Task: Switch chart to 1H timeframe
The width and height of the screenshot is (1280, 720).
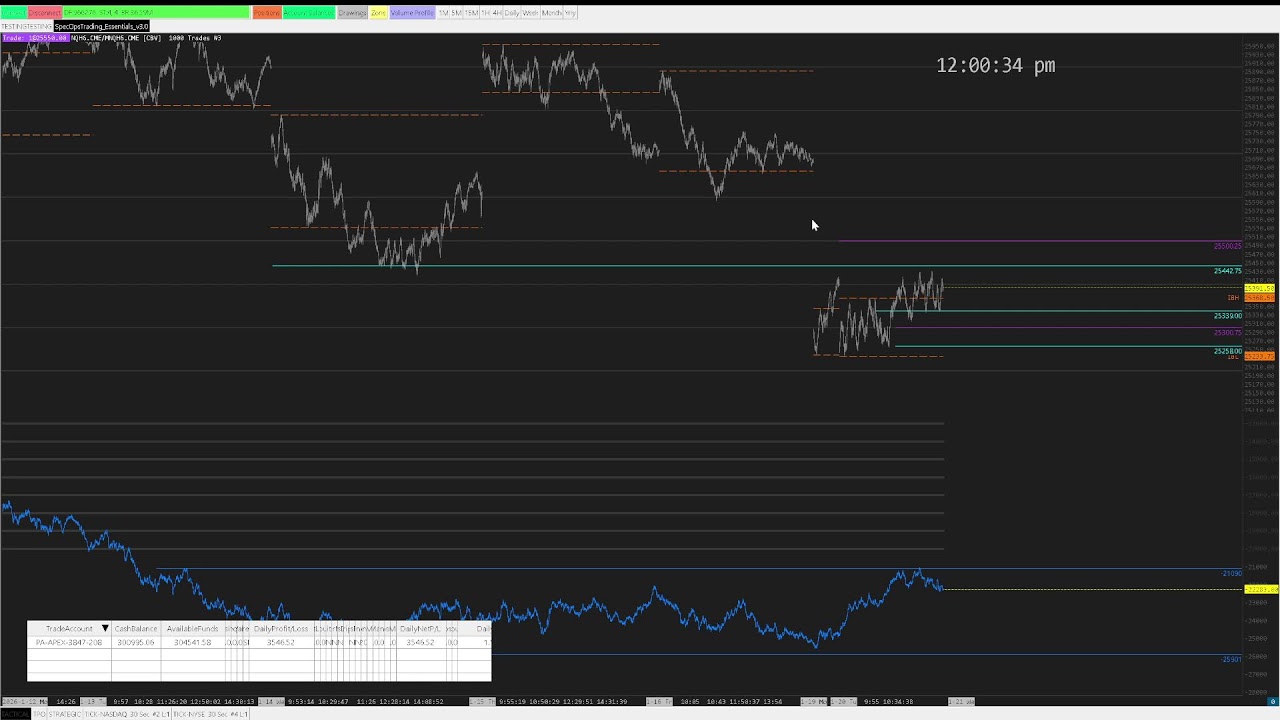Action: (485, 13)
